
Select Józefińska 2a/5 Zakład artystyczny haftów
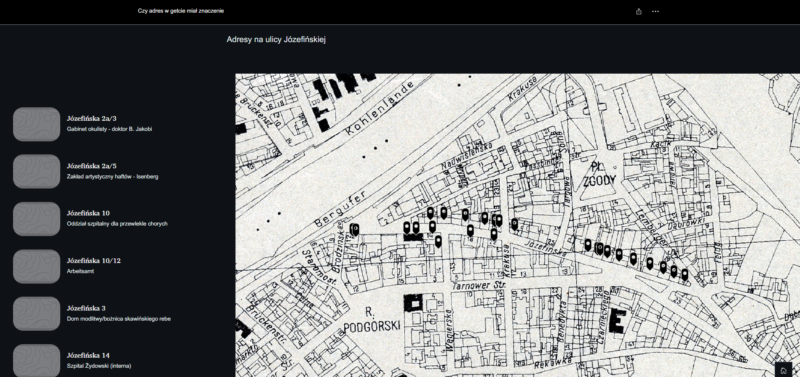pos(86,171)
